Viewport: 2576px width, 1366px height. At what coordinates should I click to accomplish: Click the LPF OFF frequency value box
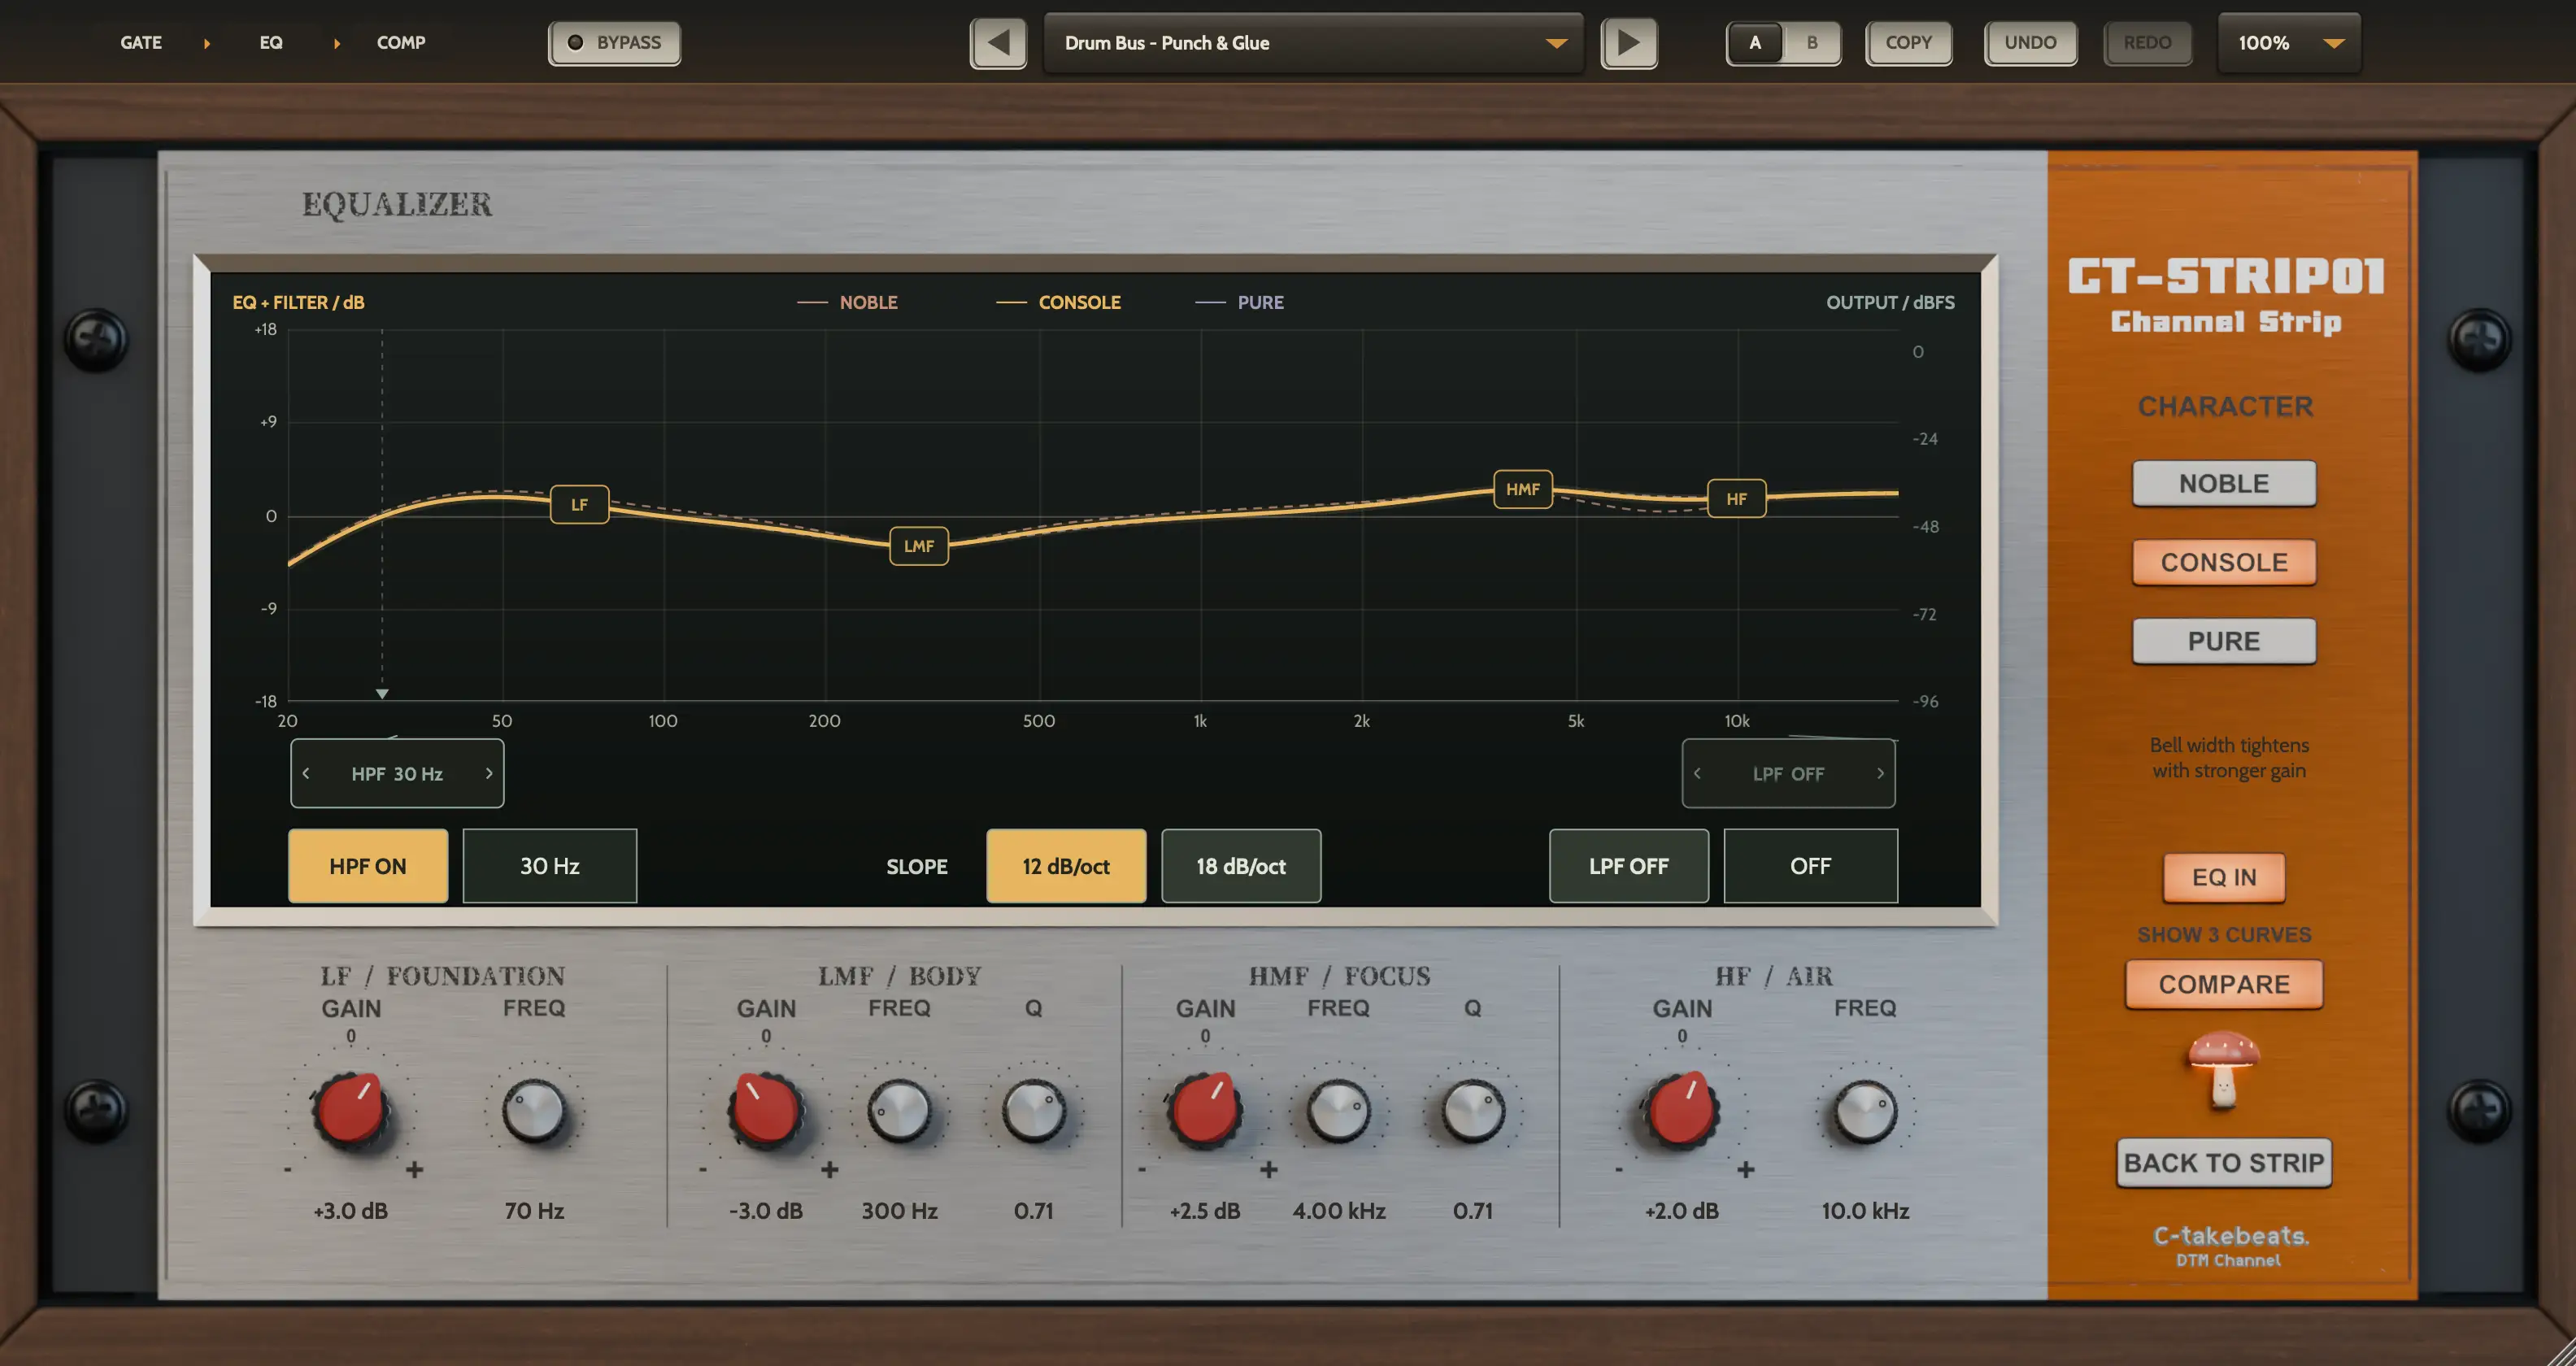[1811, 866]
